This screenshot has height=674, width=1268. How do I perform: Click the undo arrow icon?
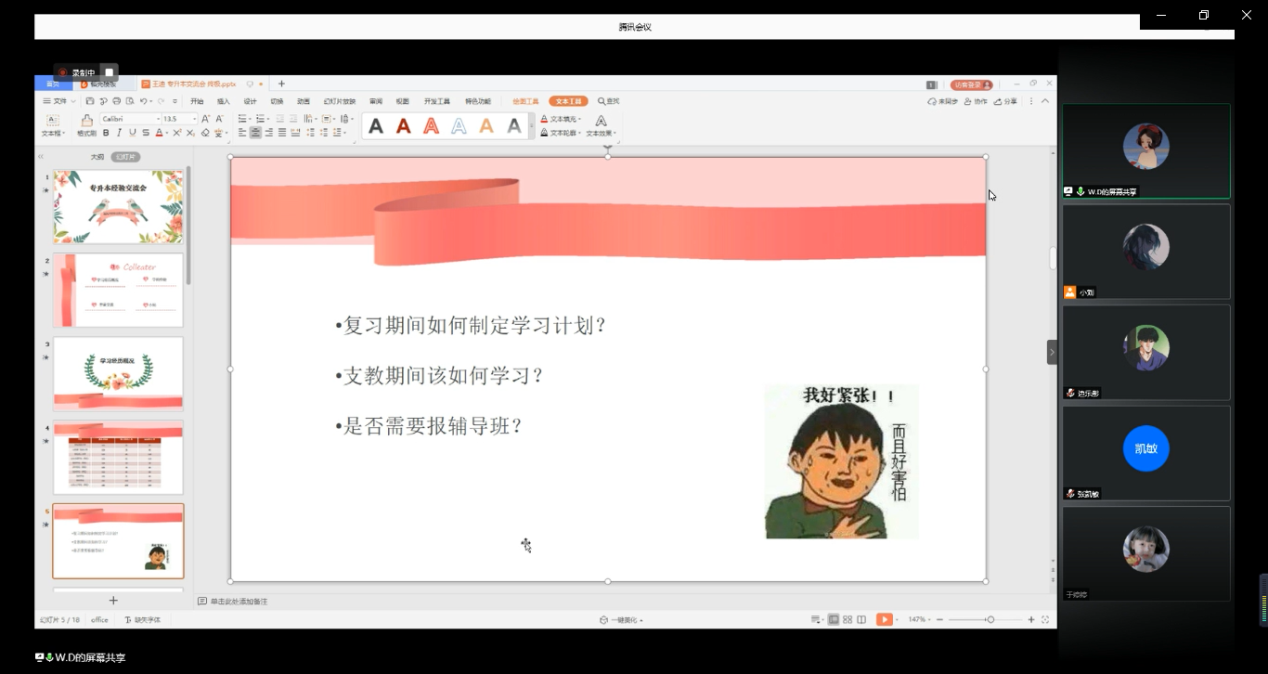(144, 101)
